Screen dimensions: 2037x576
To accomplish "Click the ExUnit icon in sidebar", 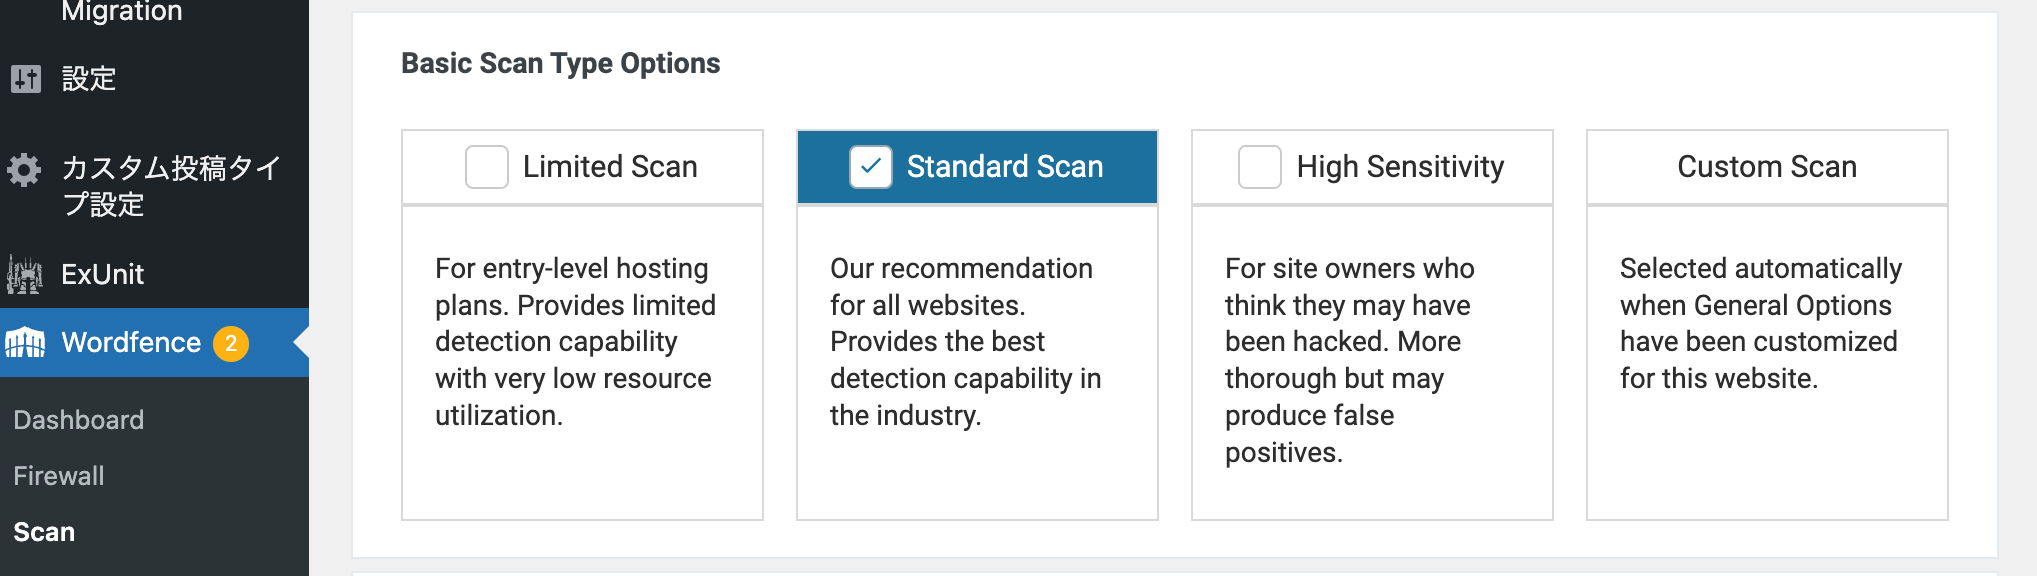I will point(25,274).
